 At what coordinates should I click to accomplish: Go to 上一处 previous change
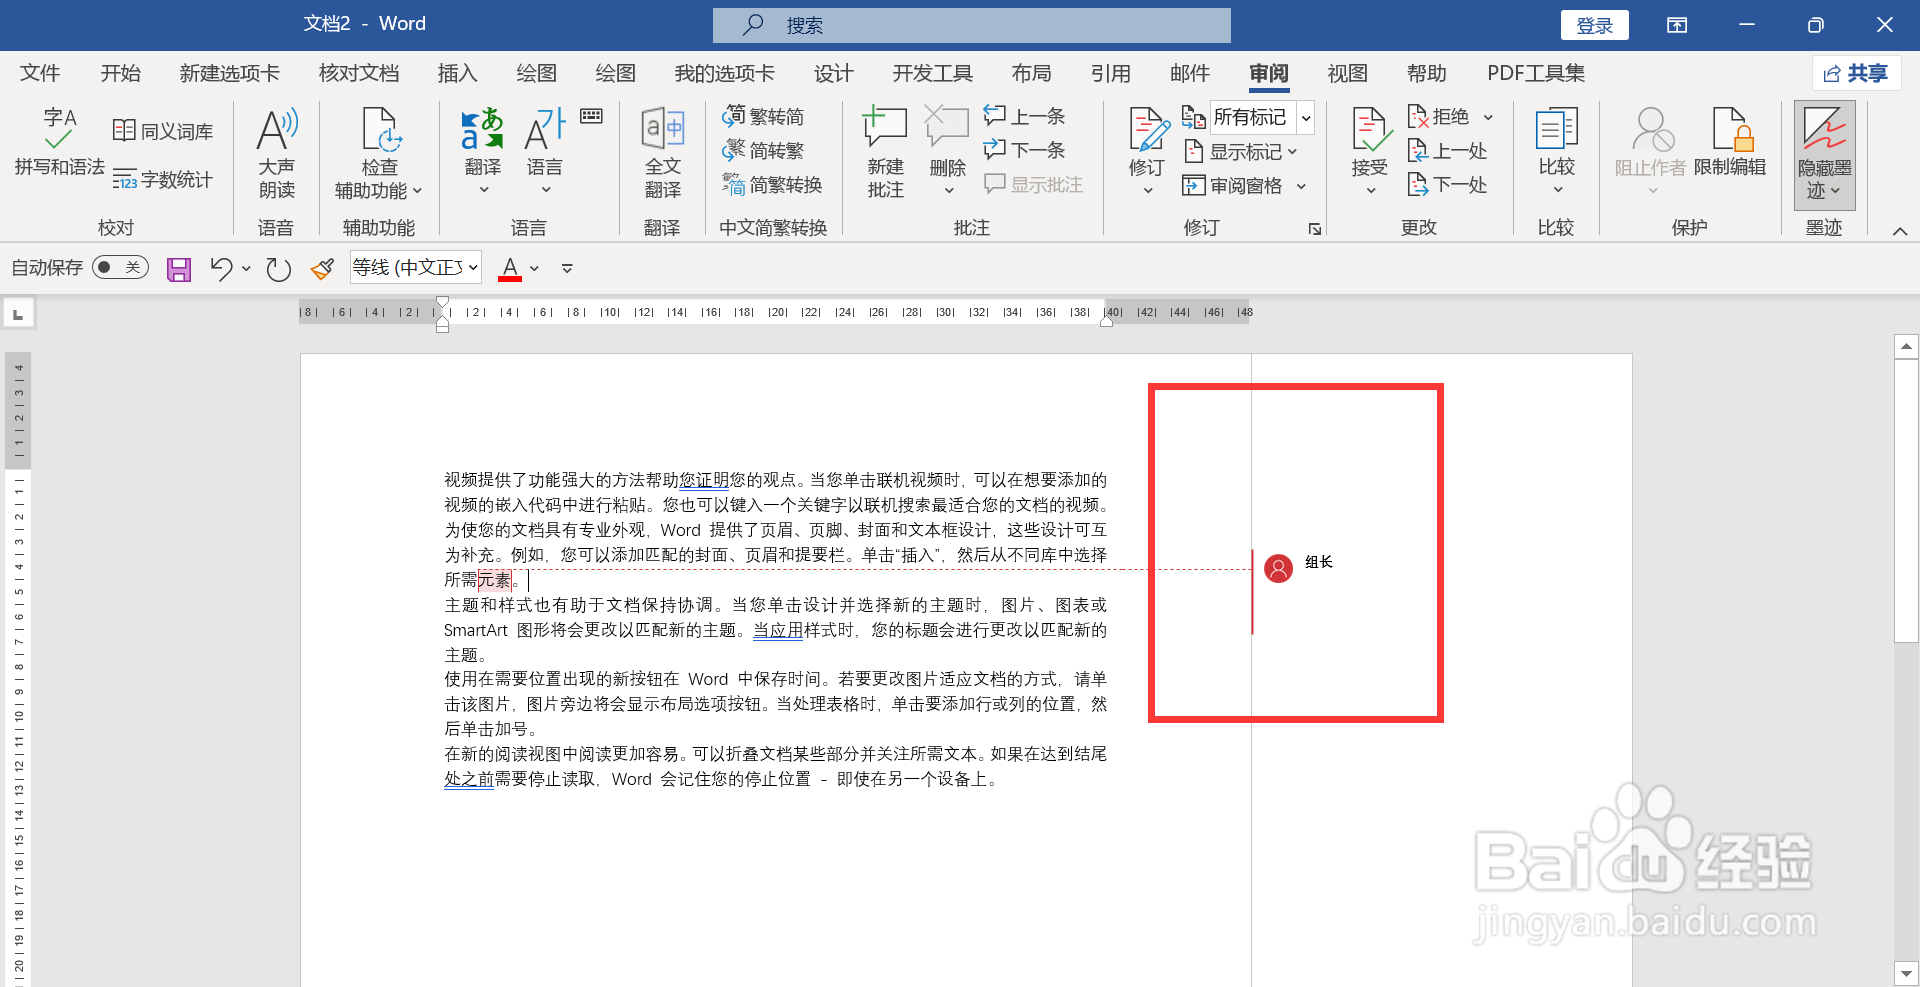[x=1448, y=151]
